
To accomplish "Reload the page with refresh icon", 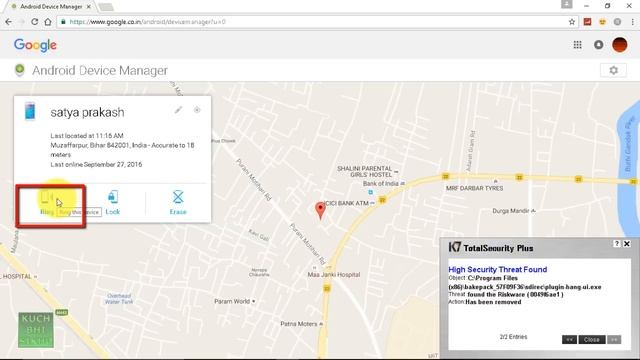I will coord(35,22).
